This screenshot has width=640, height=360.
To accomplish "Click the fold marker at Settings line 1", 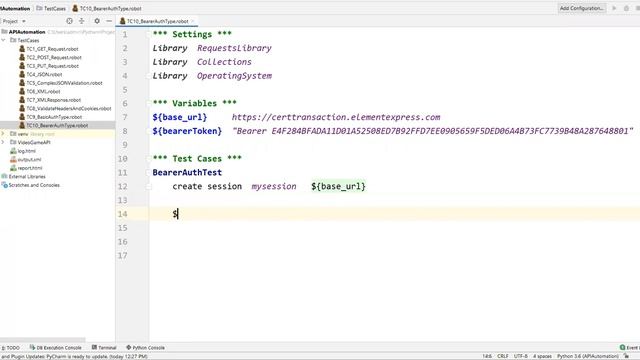I will click(x=149, y=34).
